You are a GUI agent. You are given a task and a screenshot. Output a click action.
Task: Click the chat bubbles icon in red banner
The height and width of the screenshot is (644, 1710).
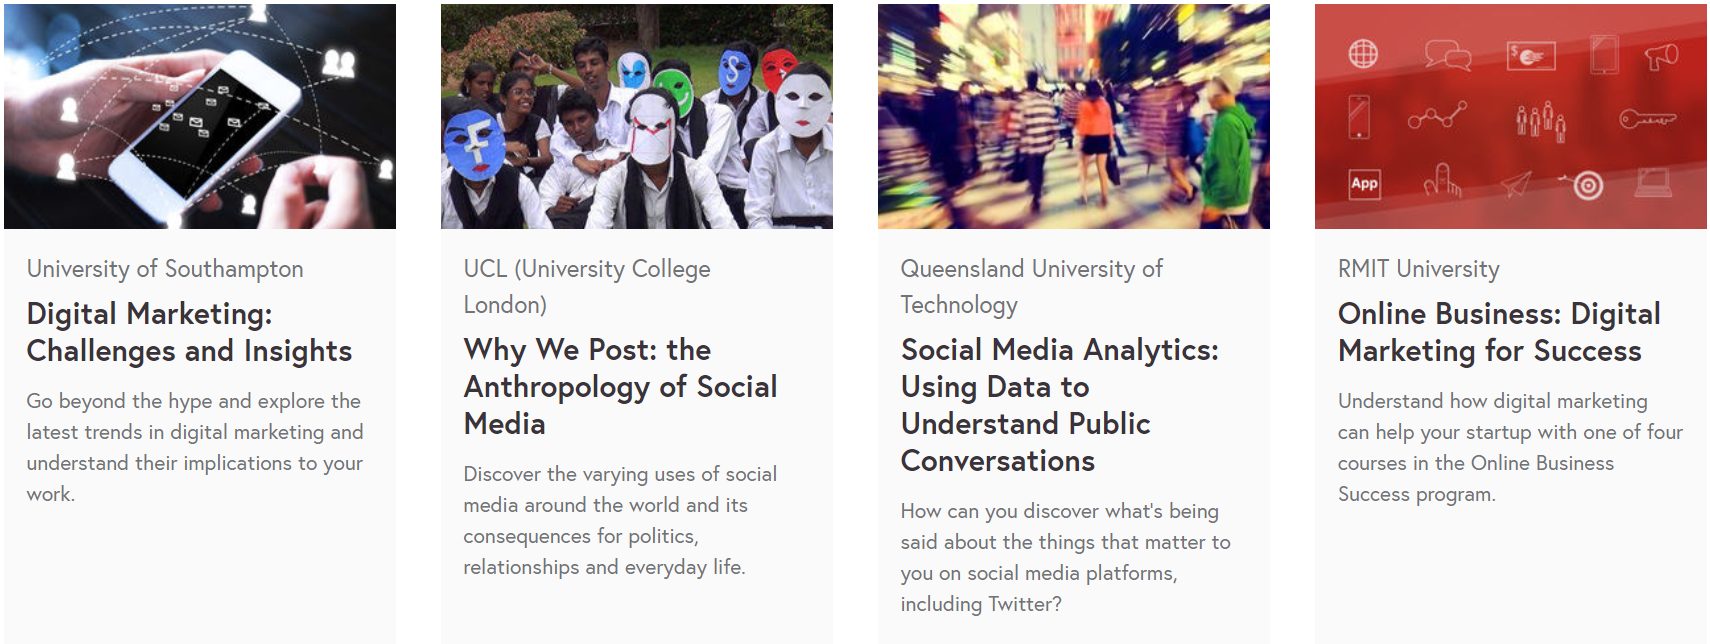click(x=1448, y=55)
